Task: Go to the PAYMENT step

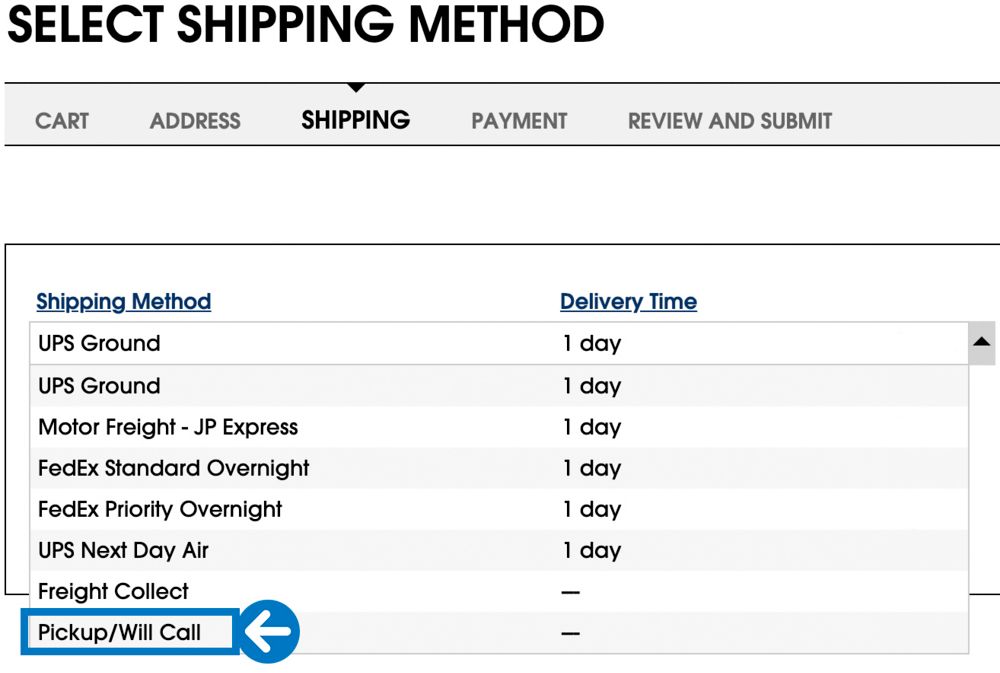Action: pyautogui.click(x=519, y=120)
